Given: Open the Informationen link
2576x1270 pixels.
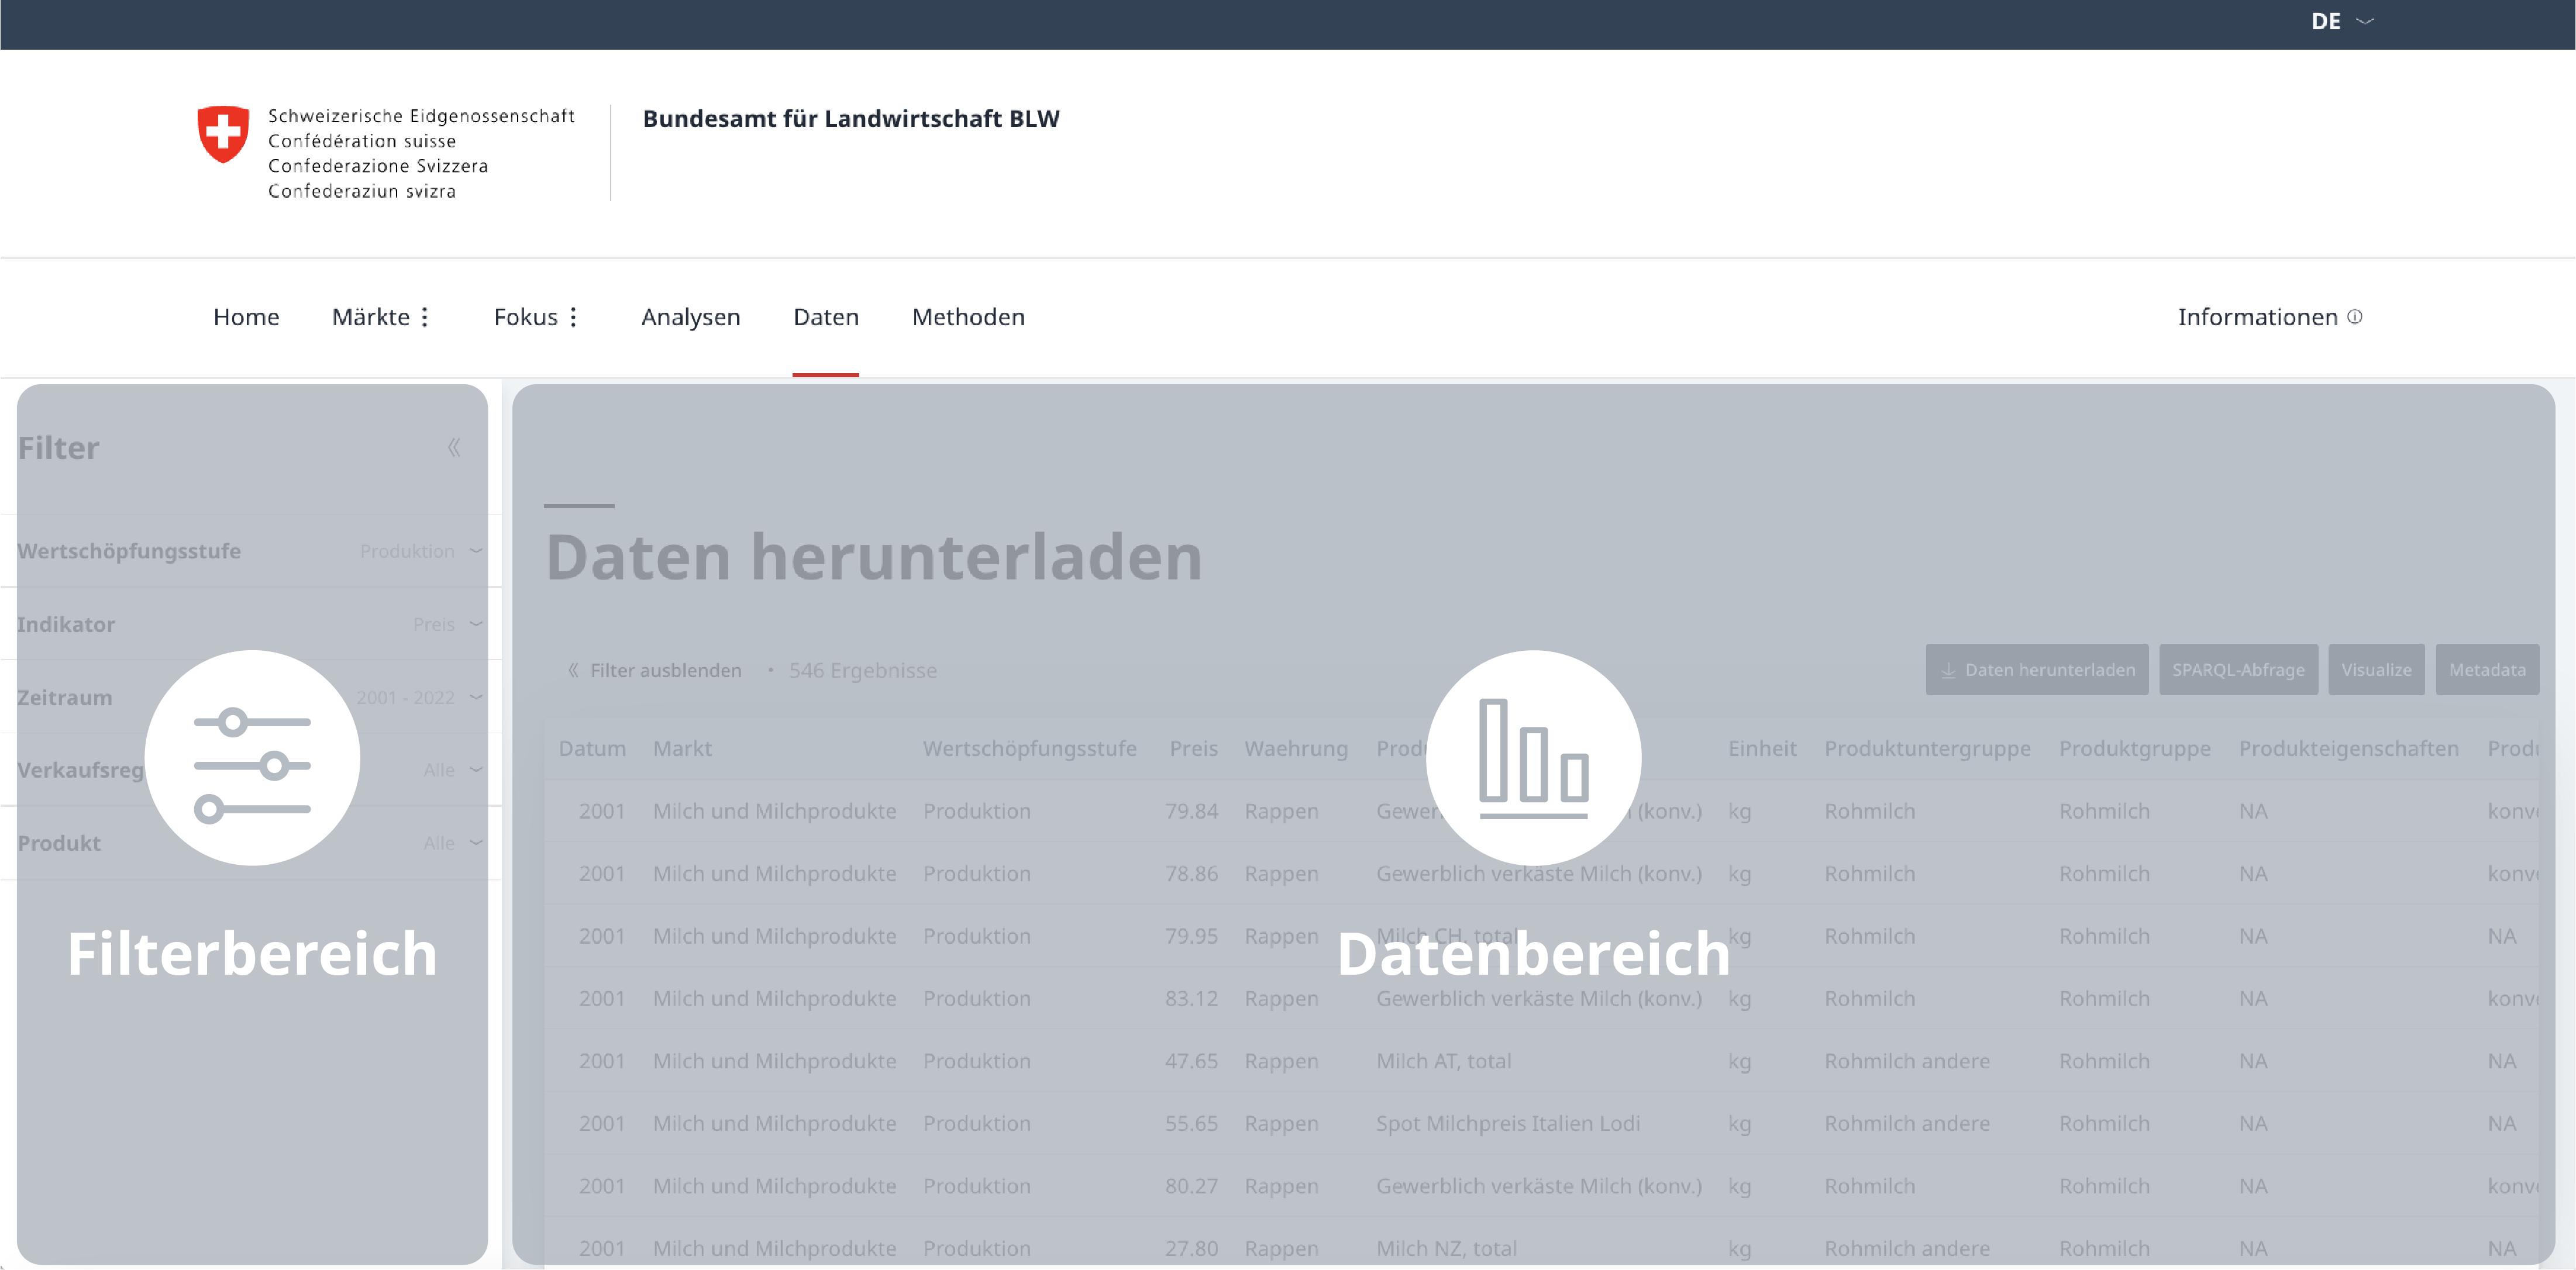Looking at the screenshot, I should (x=2258, y=317).
